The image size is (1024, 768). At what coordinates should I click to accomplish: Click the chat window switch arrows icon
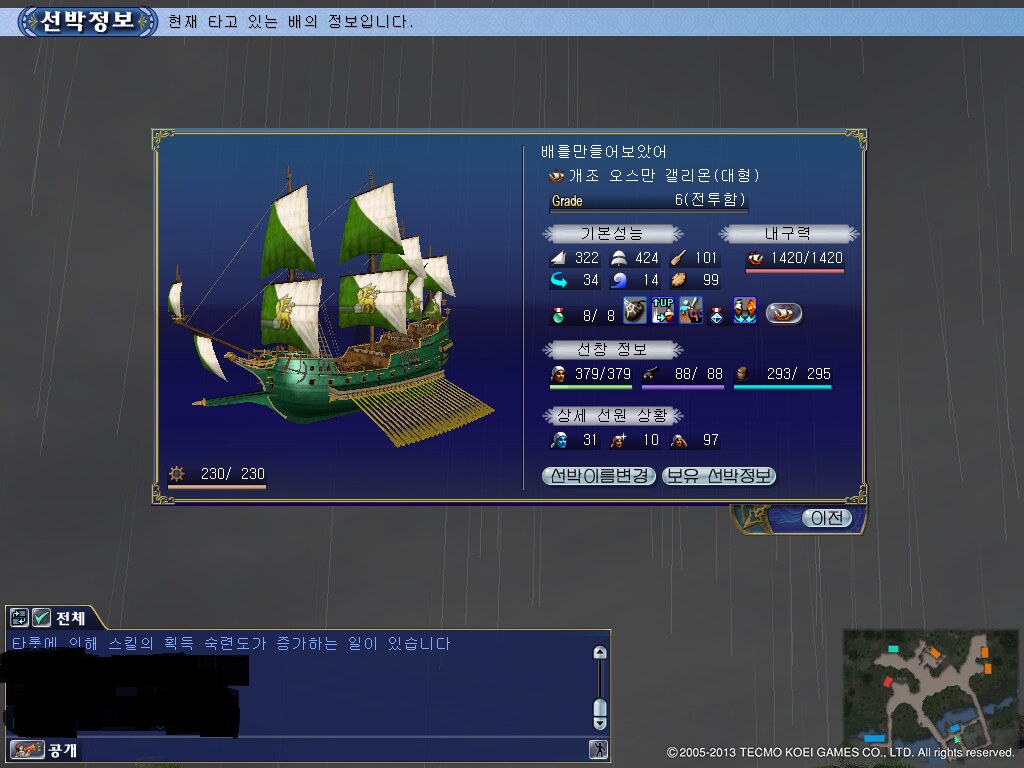(20, 617)
